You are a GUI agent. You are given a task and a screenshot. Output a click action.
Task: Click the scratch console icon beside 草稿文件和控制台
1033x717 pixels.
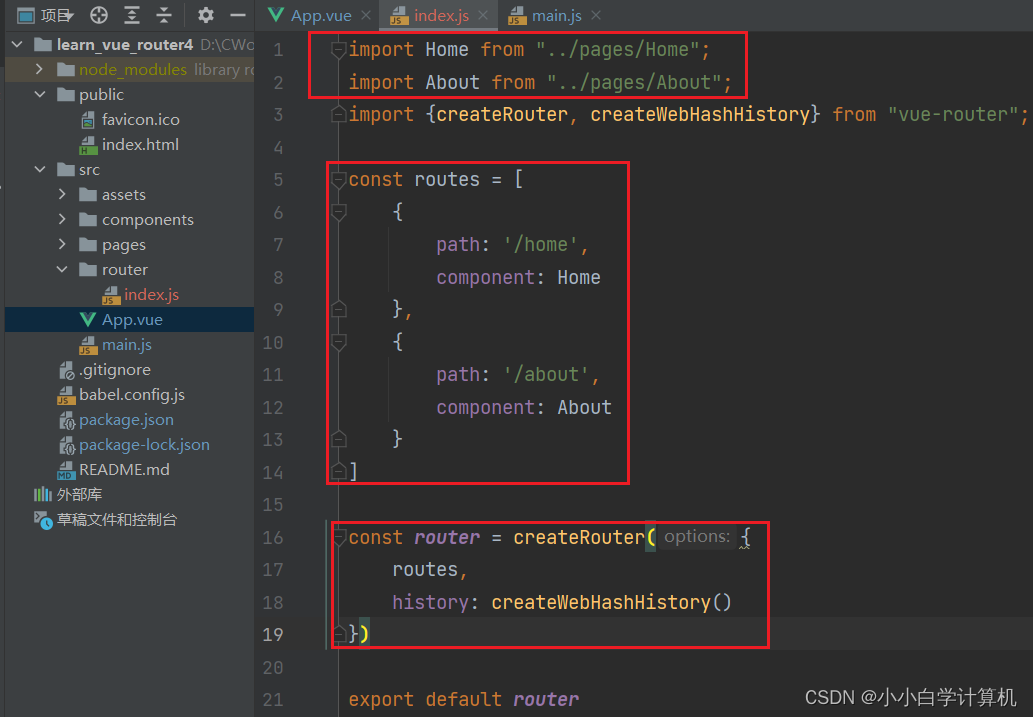(x=43, y=521)
